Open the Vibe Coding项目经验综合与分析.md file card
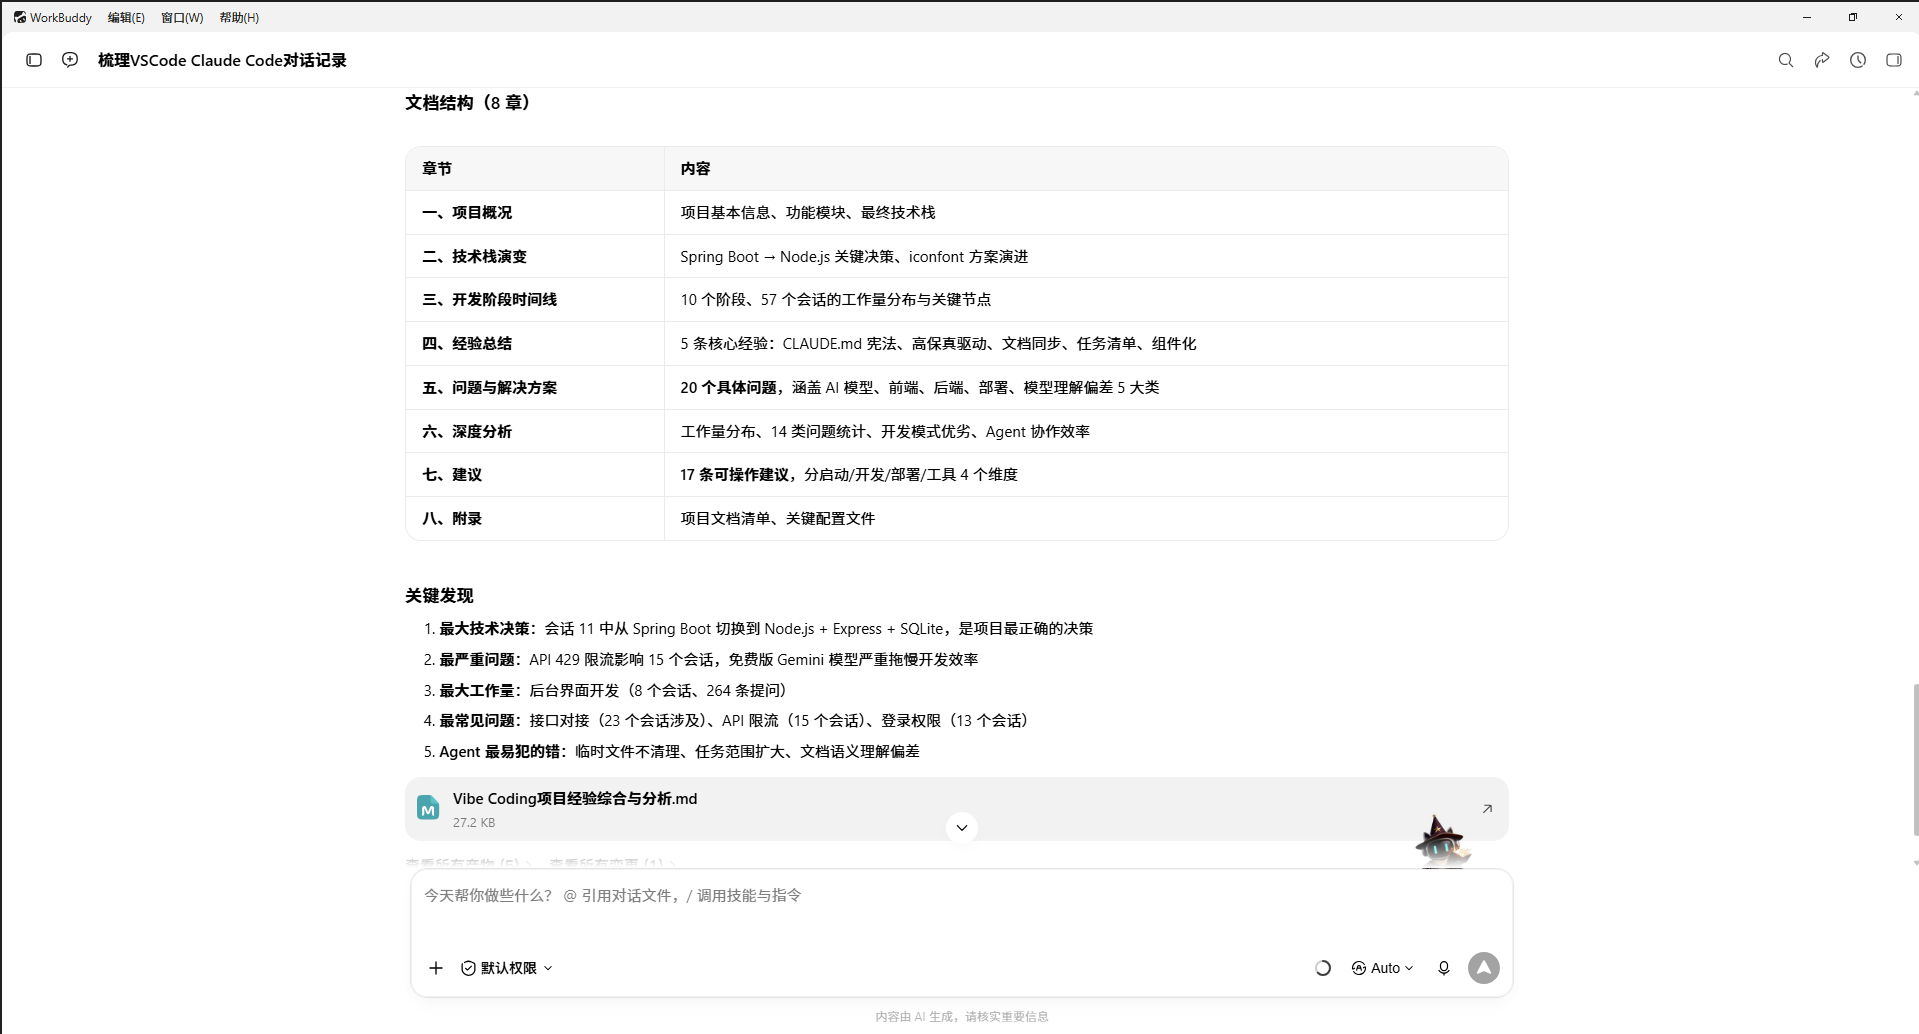This screenshot has width=1919, height=1034. point(956,809)
